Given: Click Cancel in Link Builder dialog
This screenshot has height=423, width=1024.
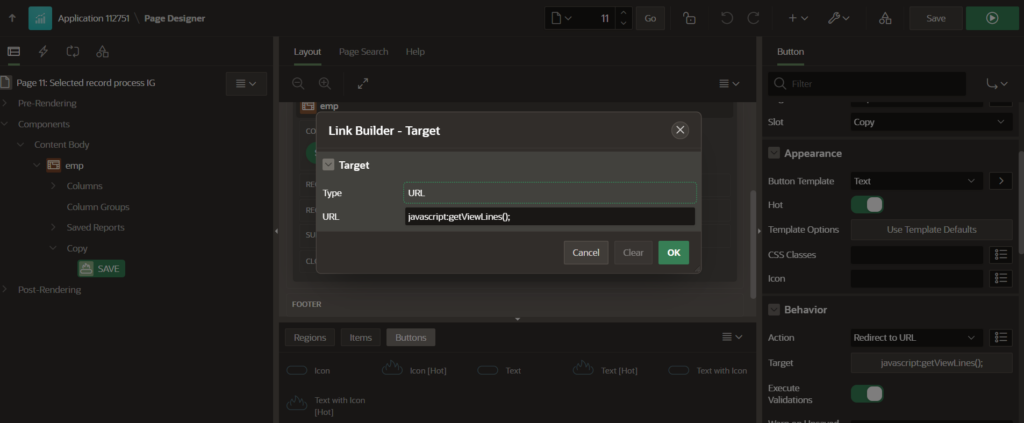Looking at the screenshot, I should click(585, 253).
